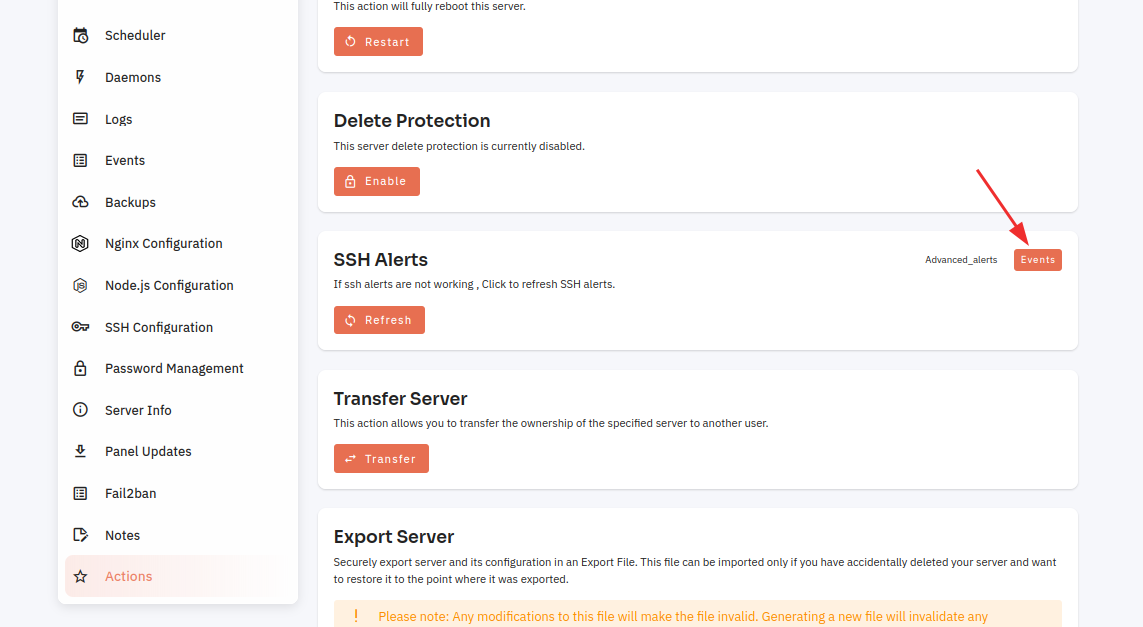Image resolution: width=1143 pixels, height=627 pixels.
Task: Click the Nginx Configuration hexagon icon
Action: click(80, 244)
